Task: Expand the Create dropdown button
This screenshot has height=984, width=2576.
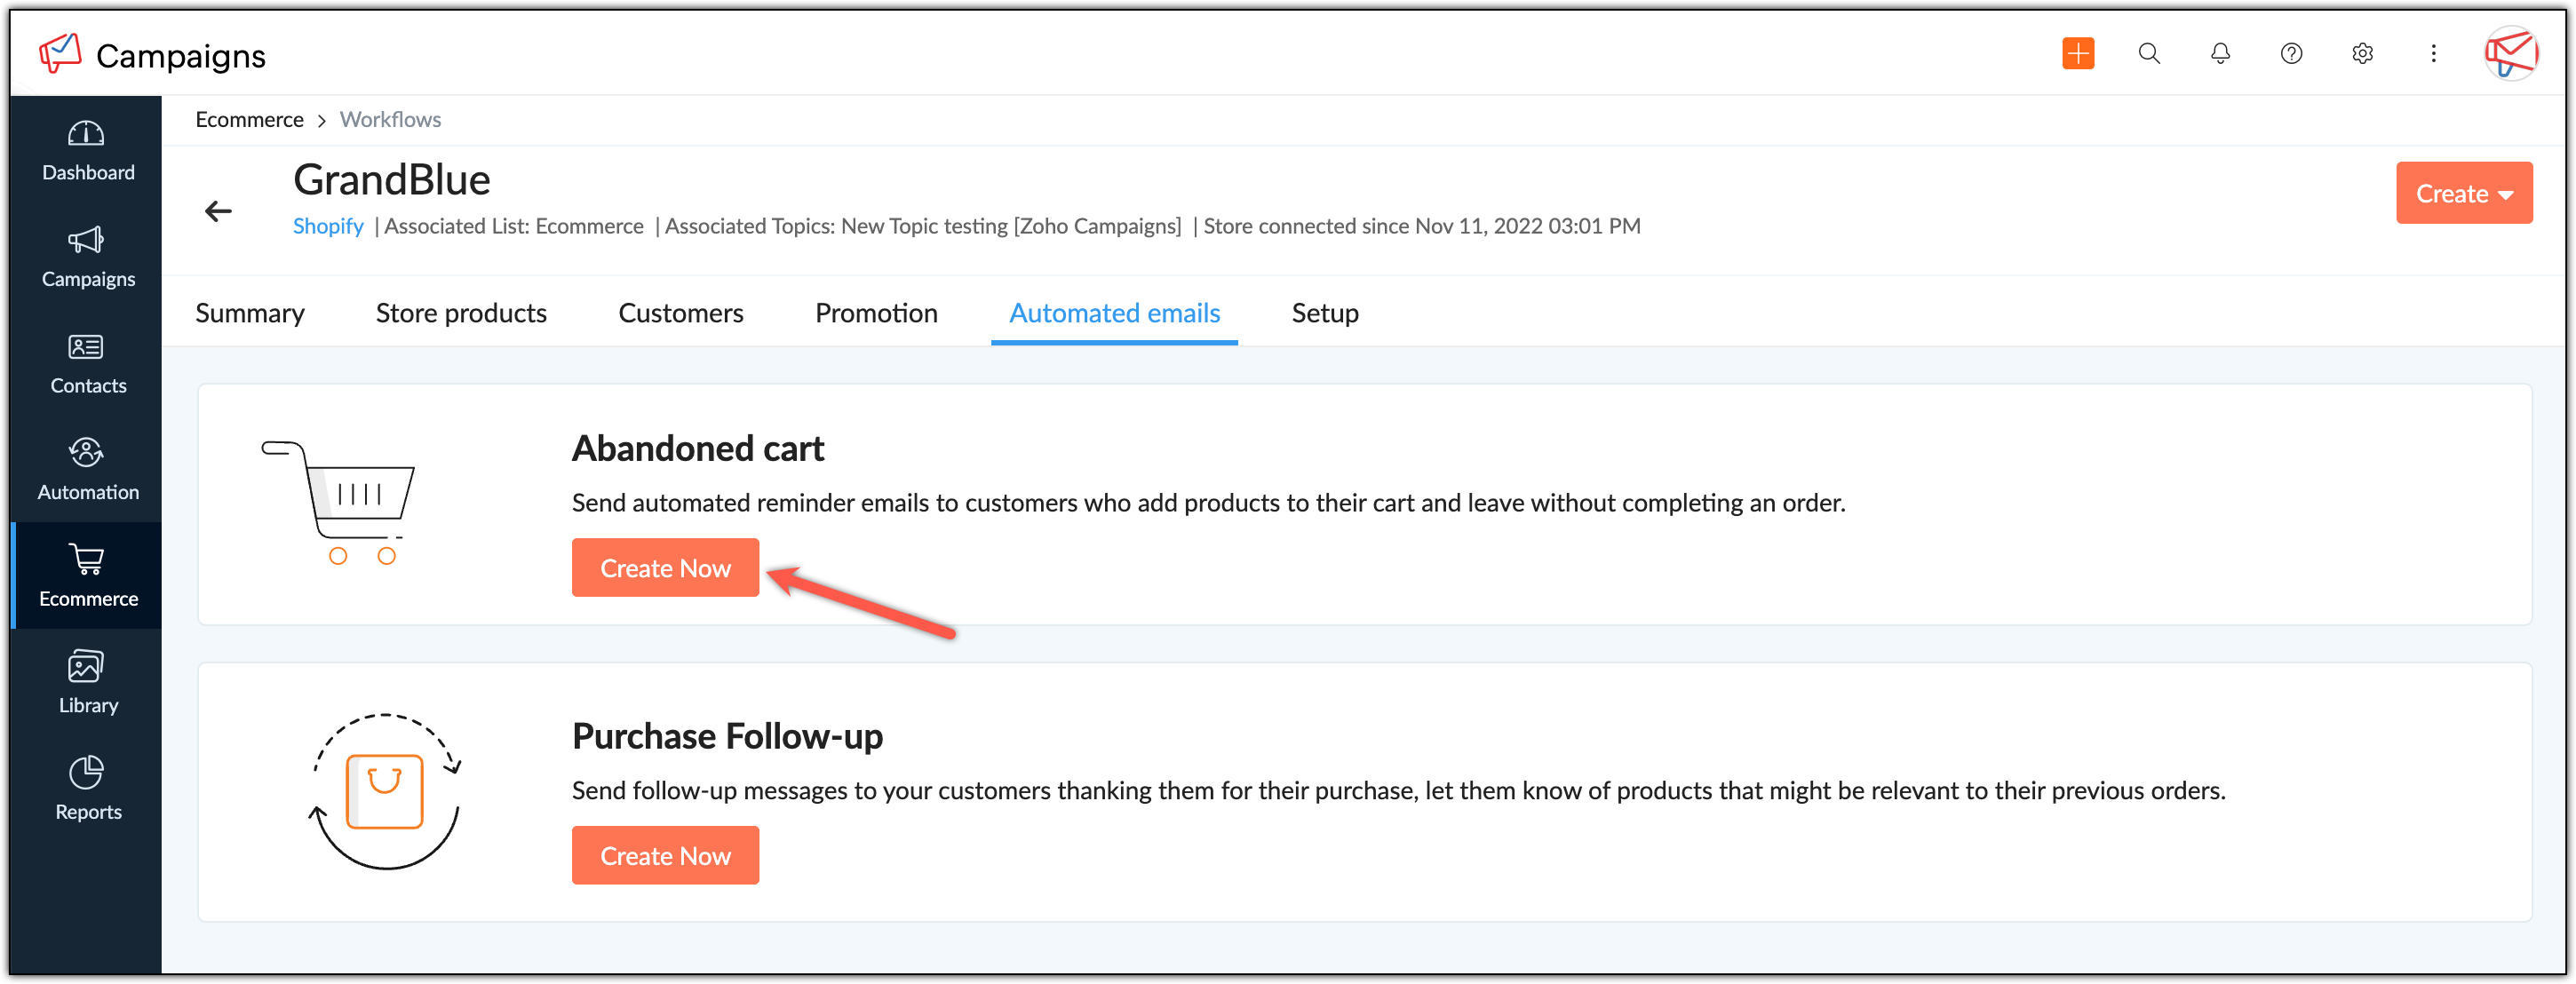Action: point(2463,193)
